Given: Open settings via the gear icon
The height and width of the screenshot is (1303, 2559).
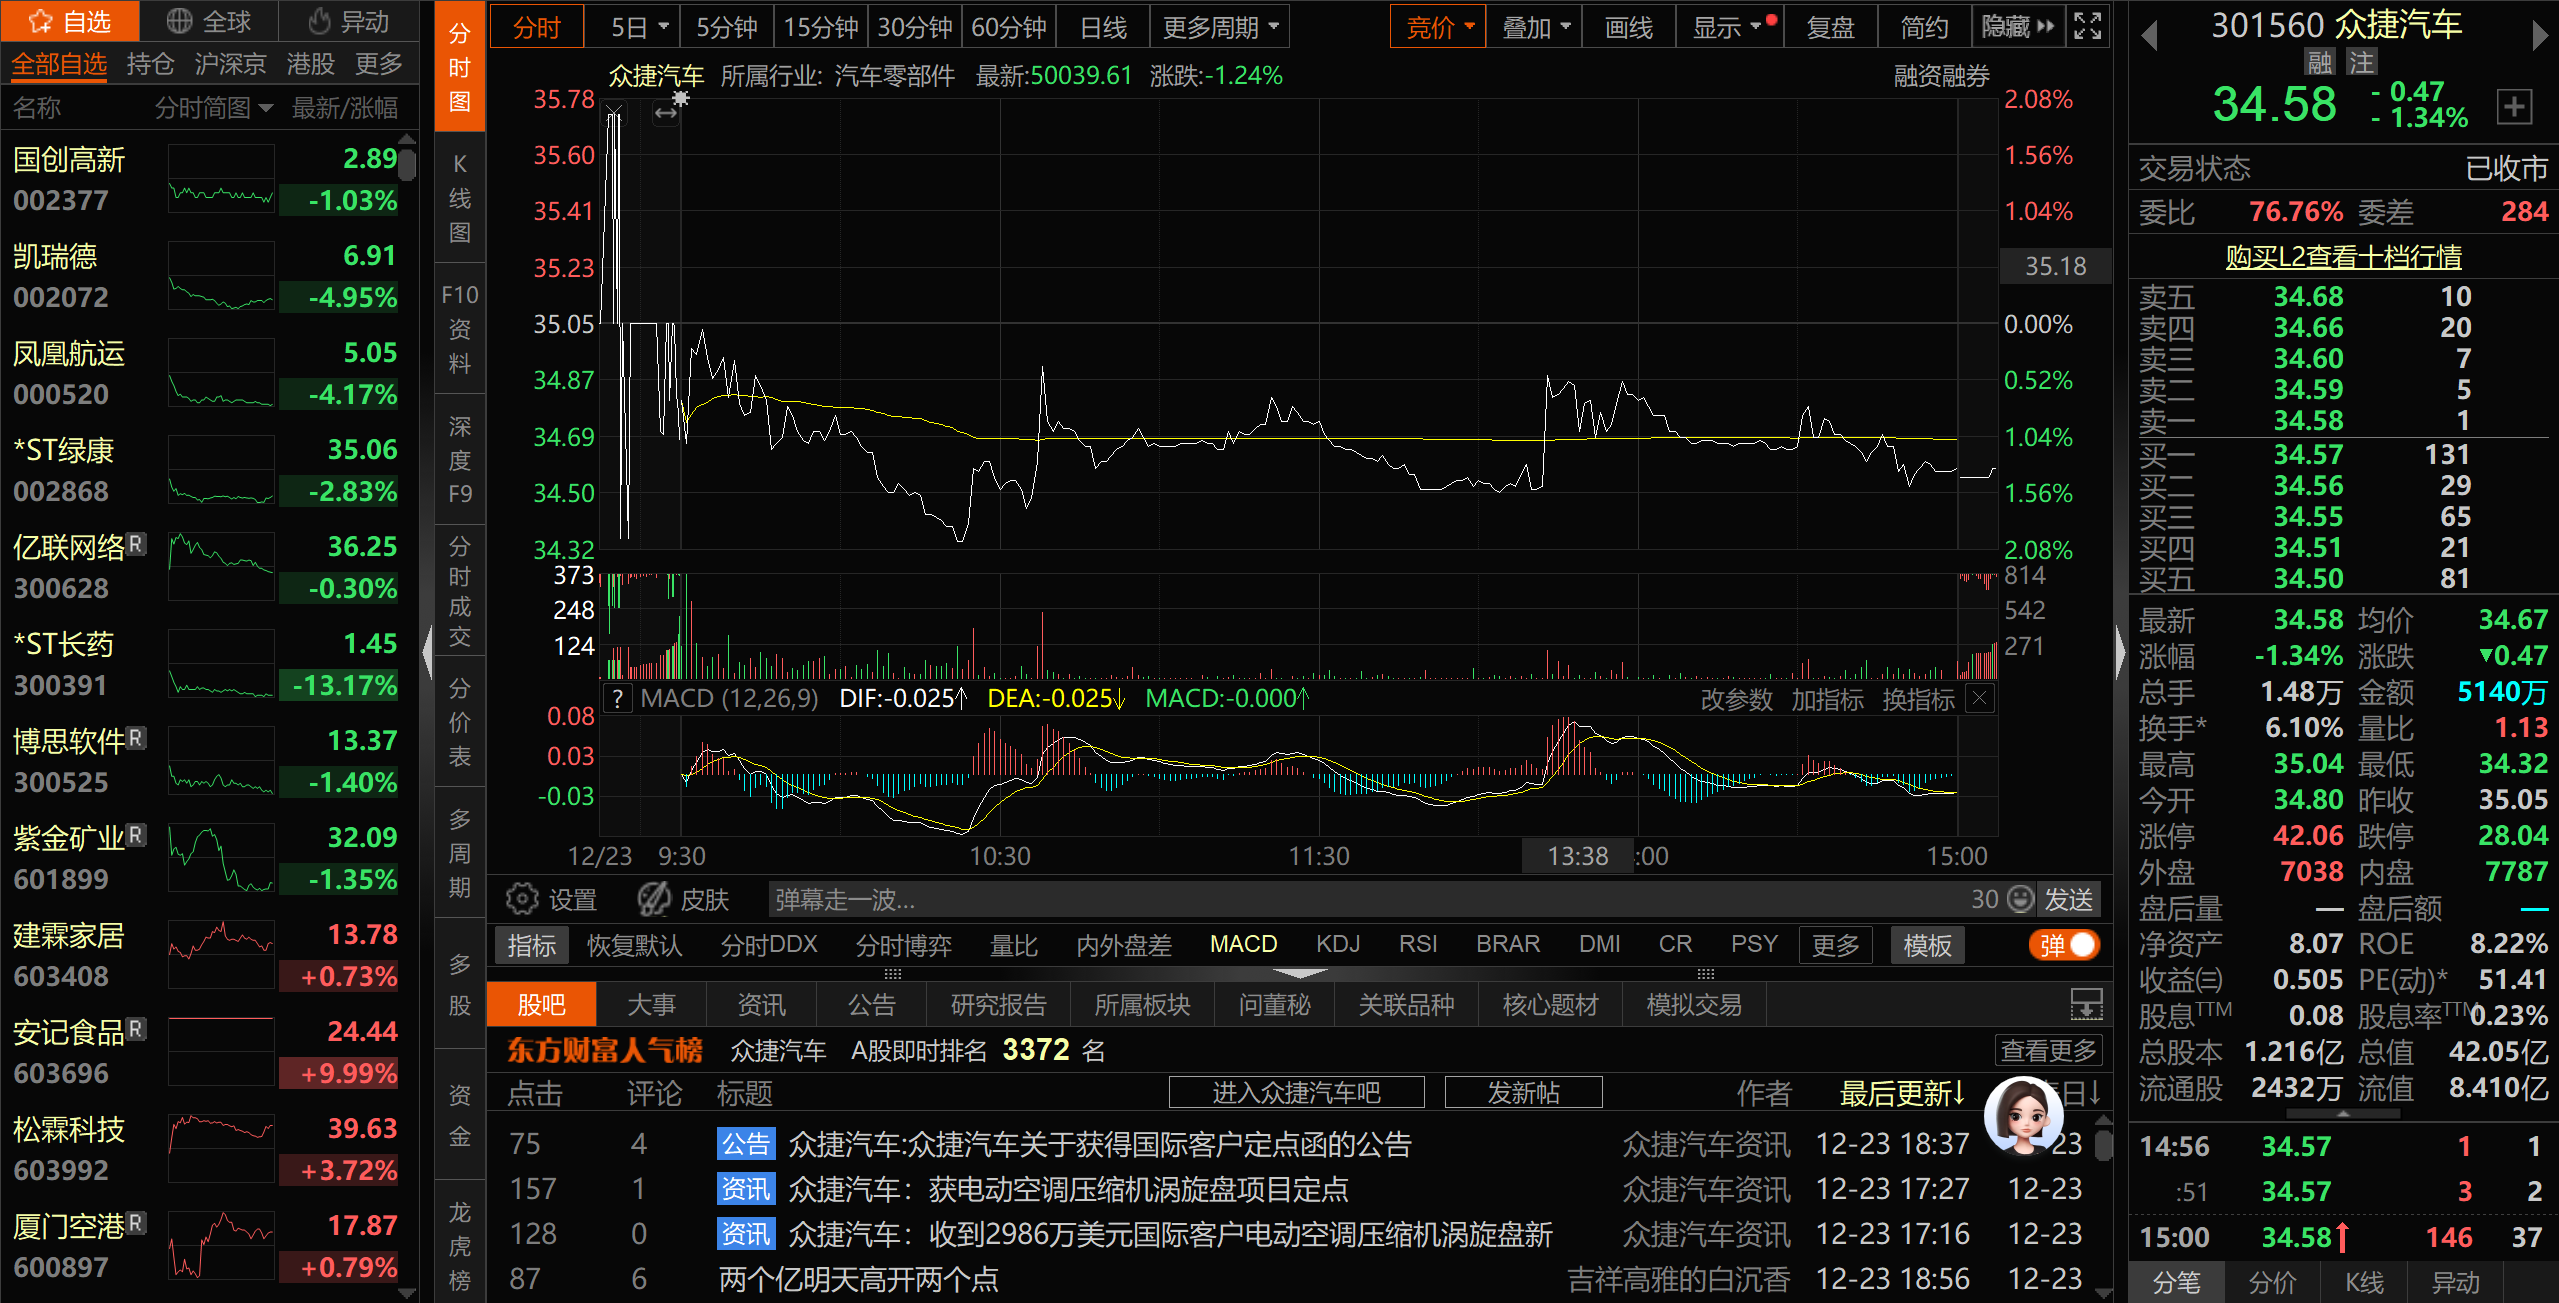Looking at the screenshot, I should [x=521, y=899].
